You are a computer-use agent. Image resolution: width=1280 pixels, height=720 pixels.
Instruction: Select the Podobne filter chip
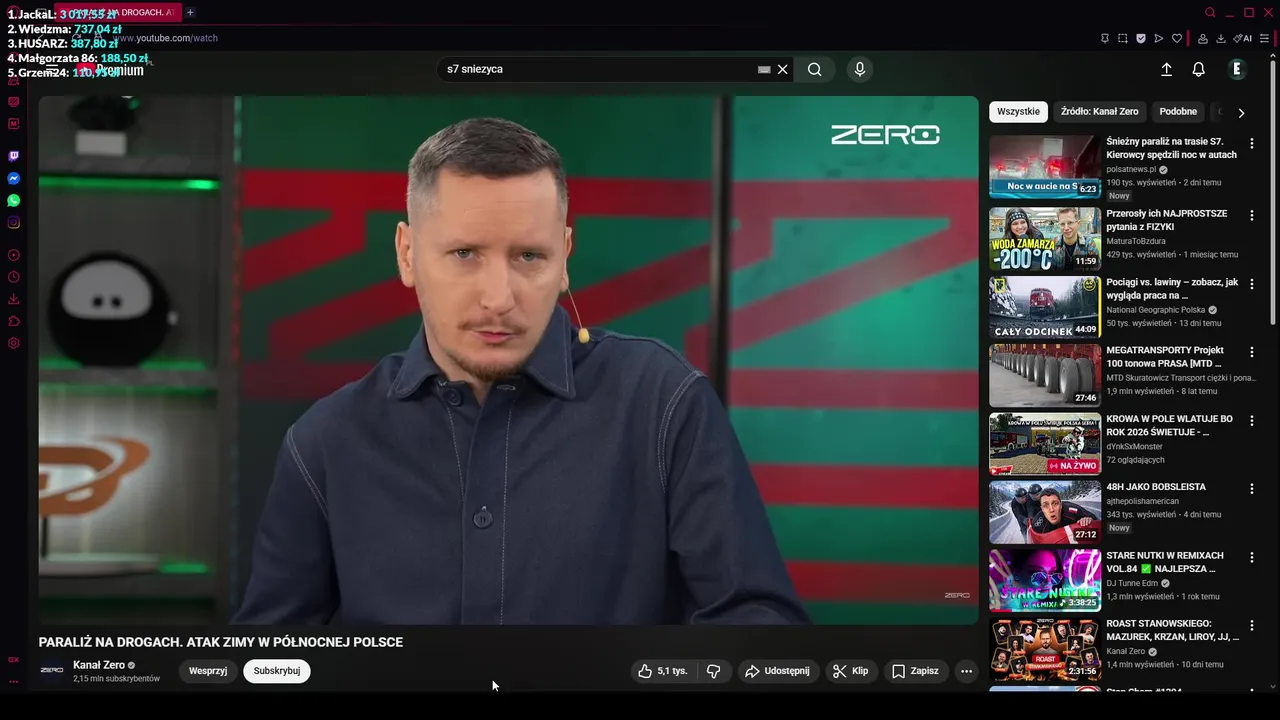click(x=1178, y=112)
